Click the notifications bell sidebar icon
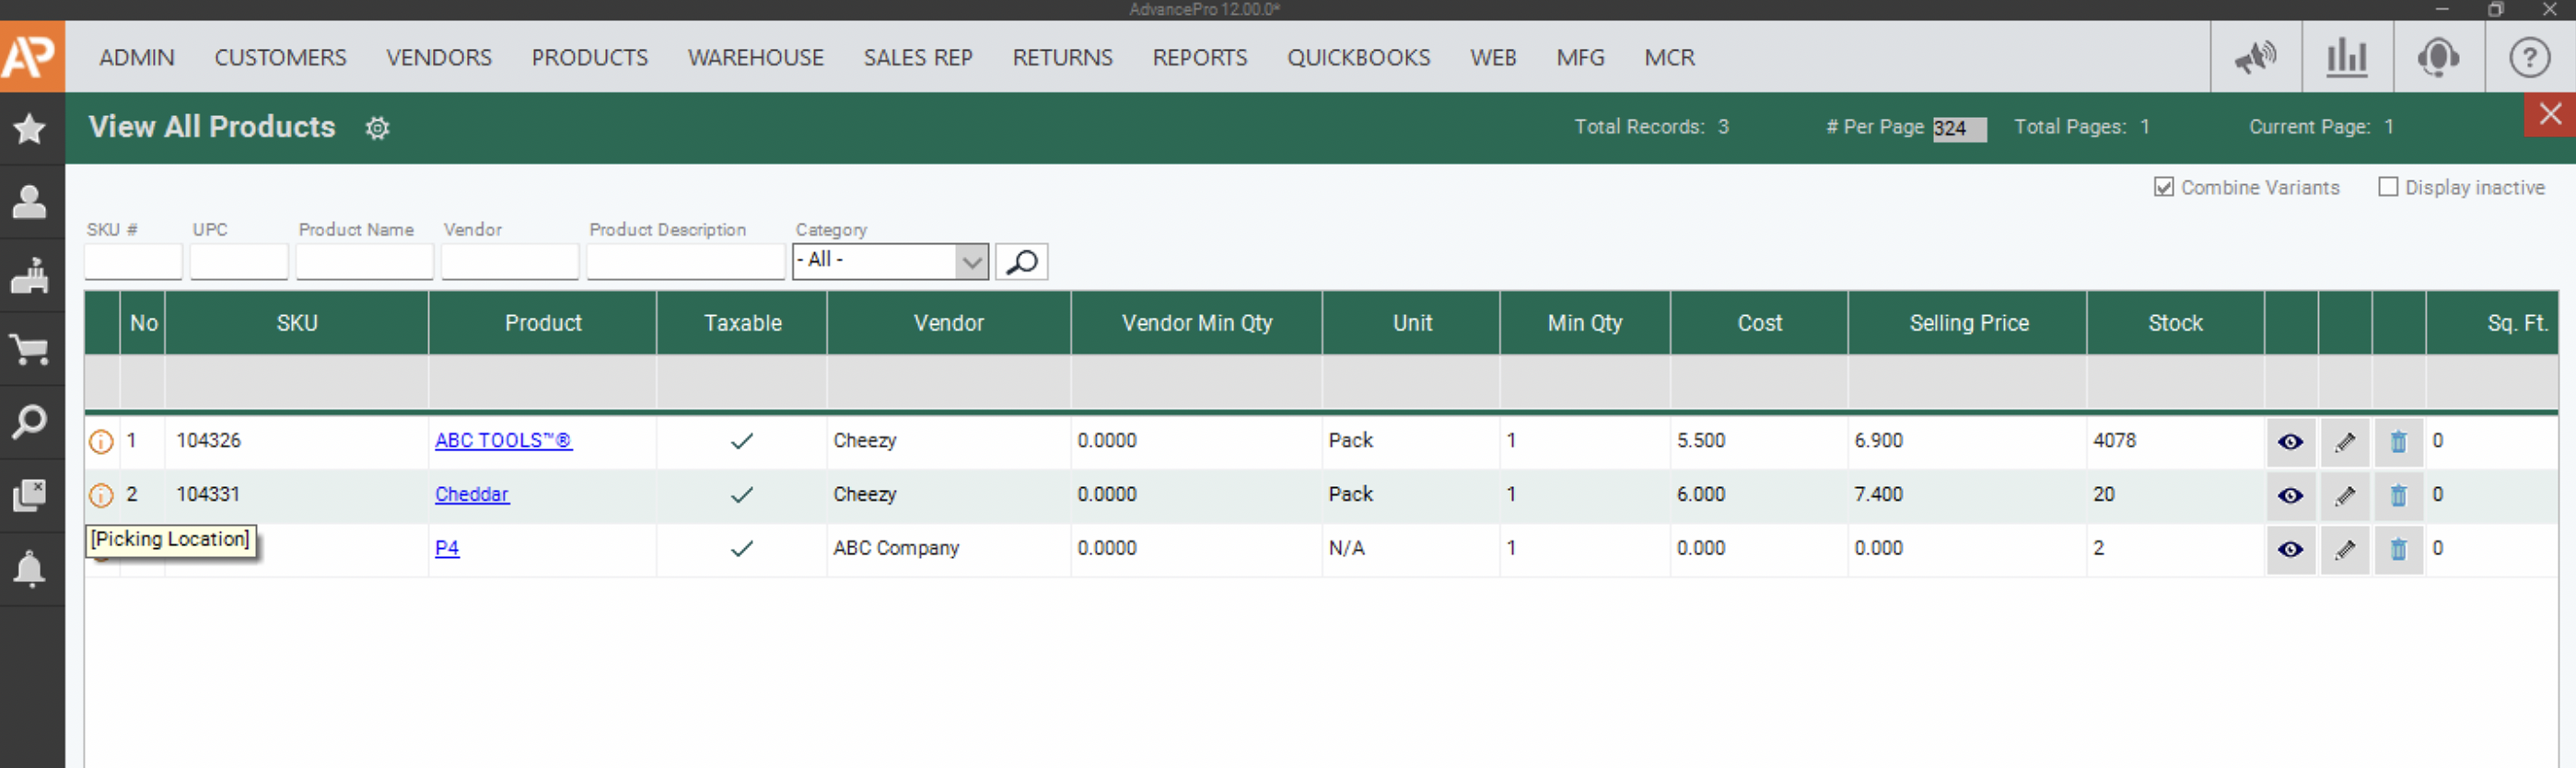2576x768 pixels. (x=30, y=569)
